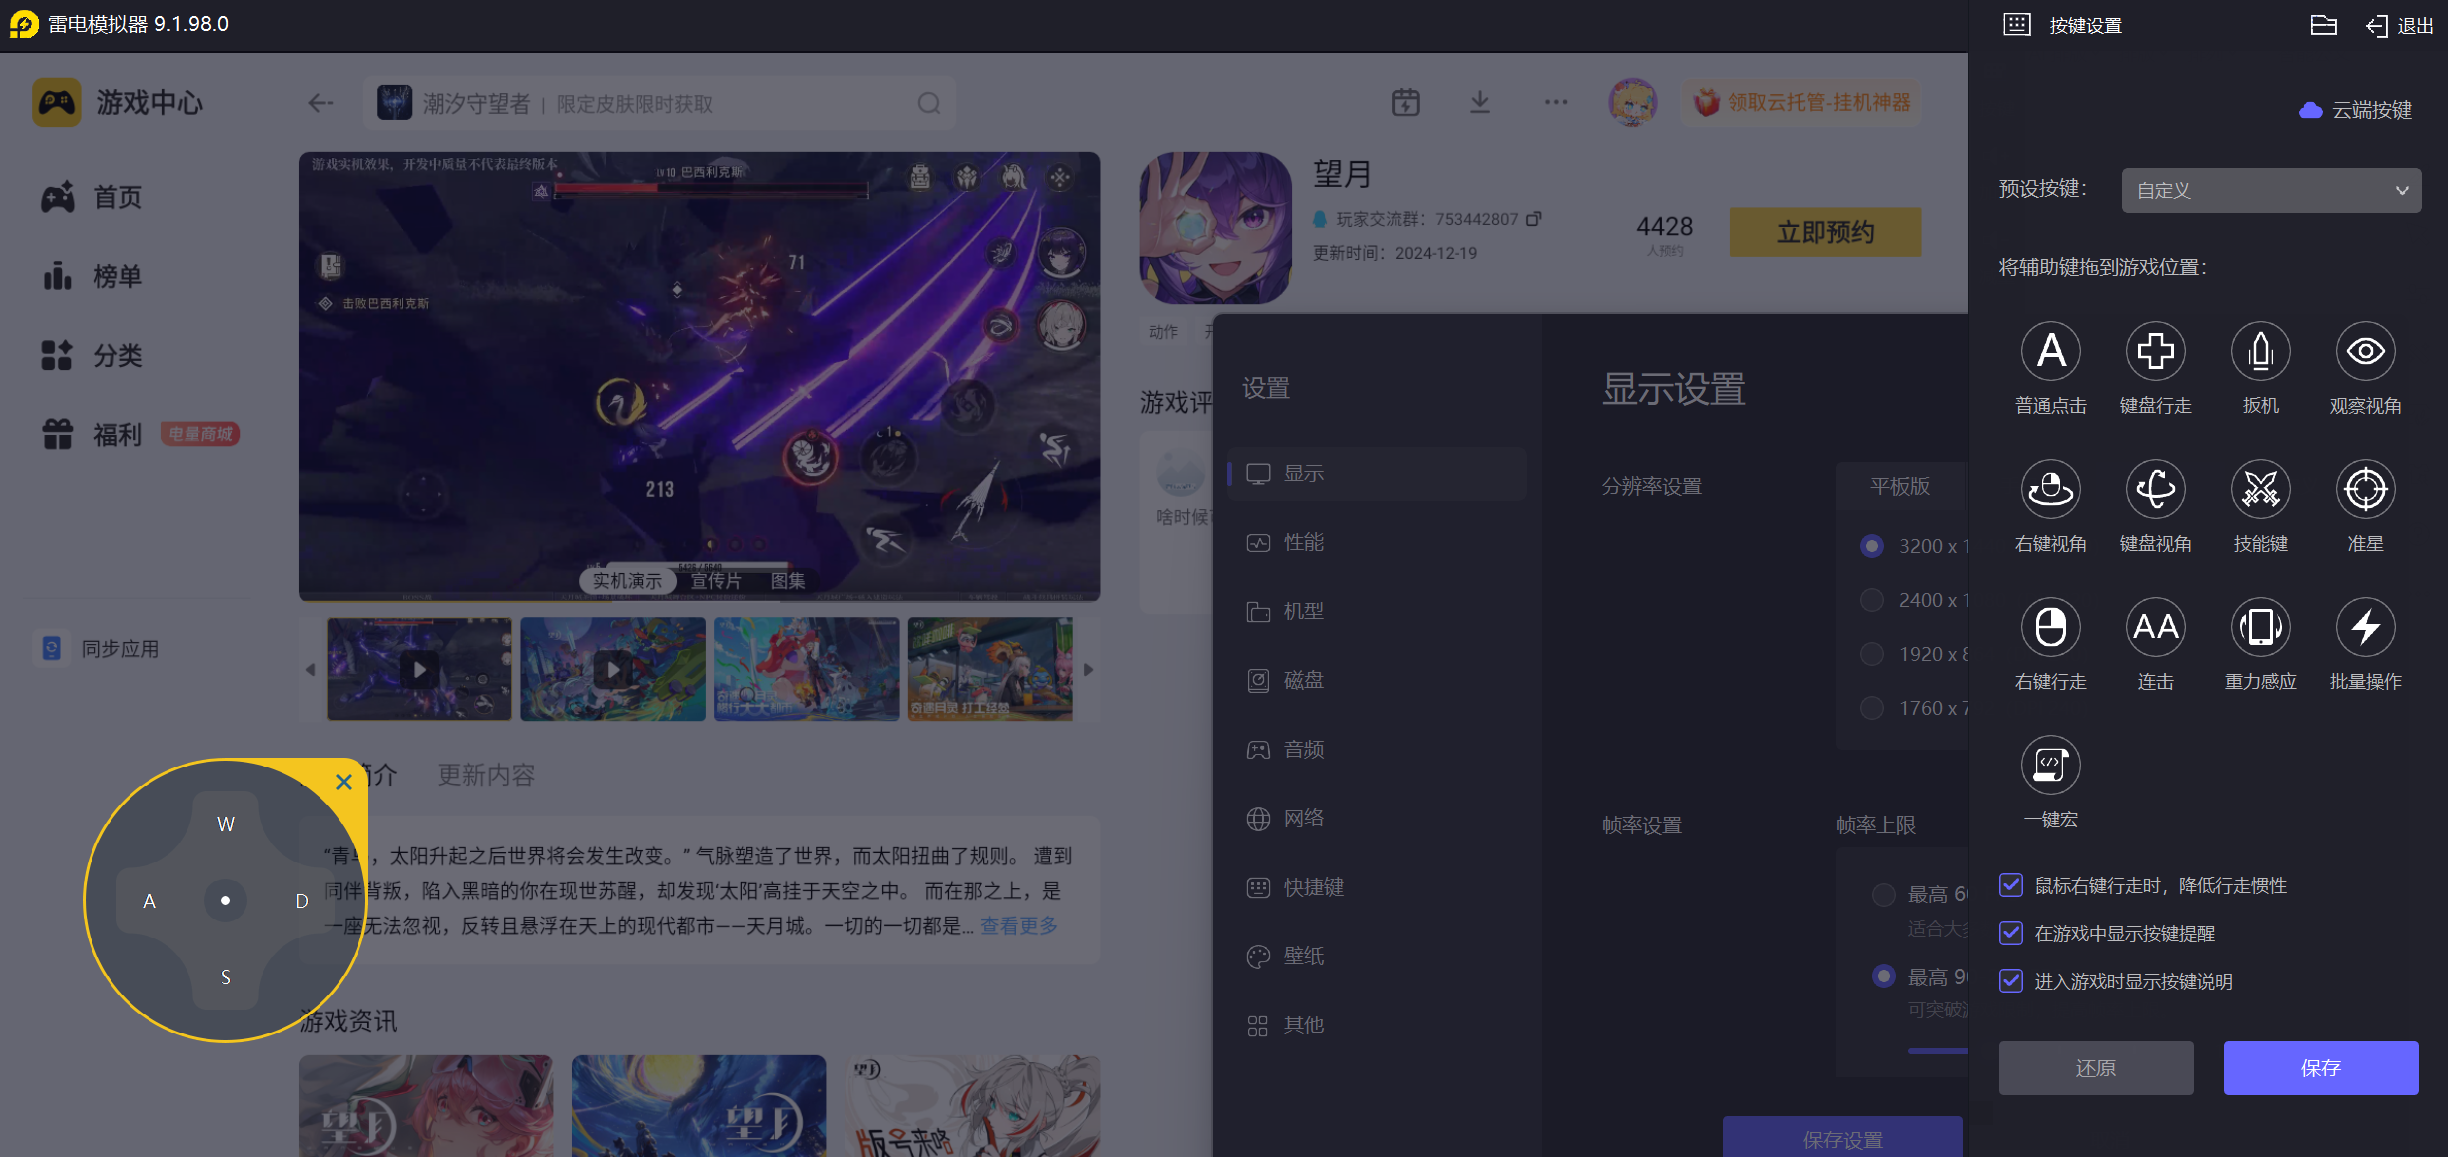Select the 键盘行走 D-pad key icon
The height and width of the screenshot is (1157, 2448).
(x=2155, y=351)
